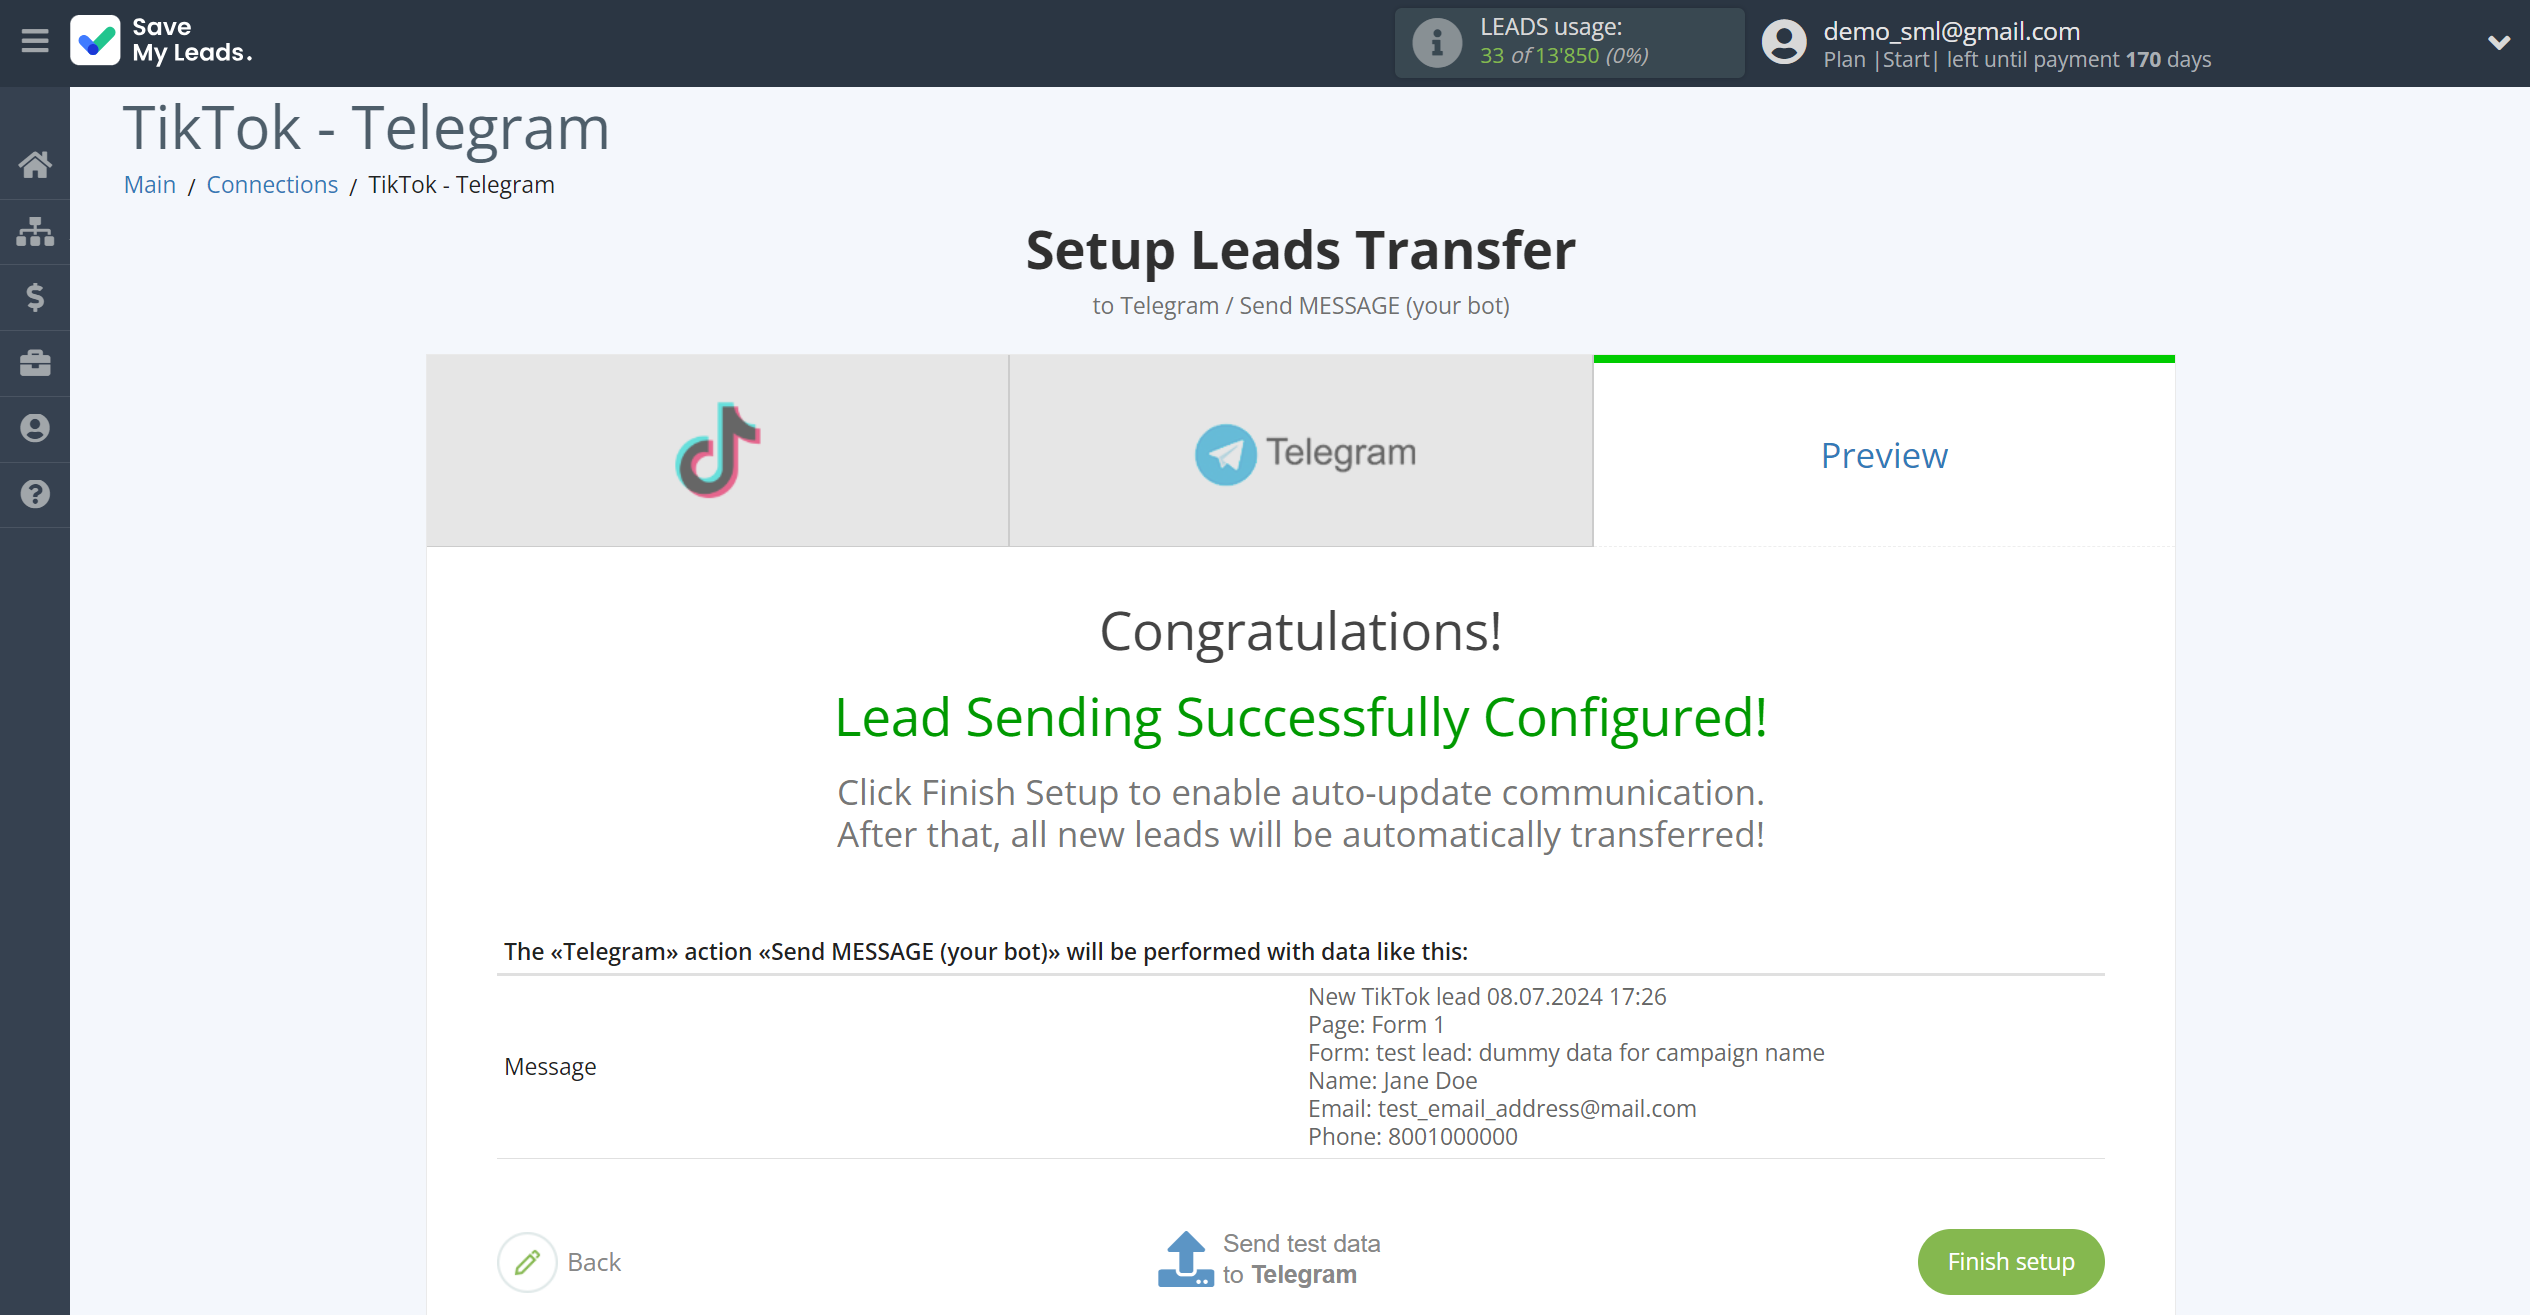Click the Finish setup button
The height and width of the screenshot is (1315, 2530).
tap(2008, 1261)
